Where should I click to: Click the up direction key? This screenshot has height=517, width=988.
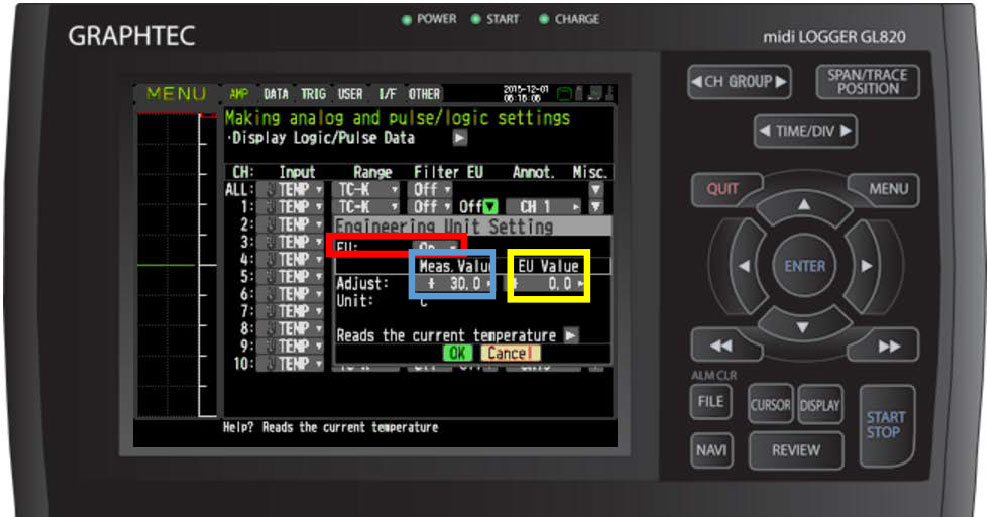[804, 207]
